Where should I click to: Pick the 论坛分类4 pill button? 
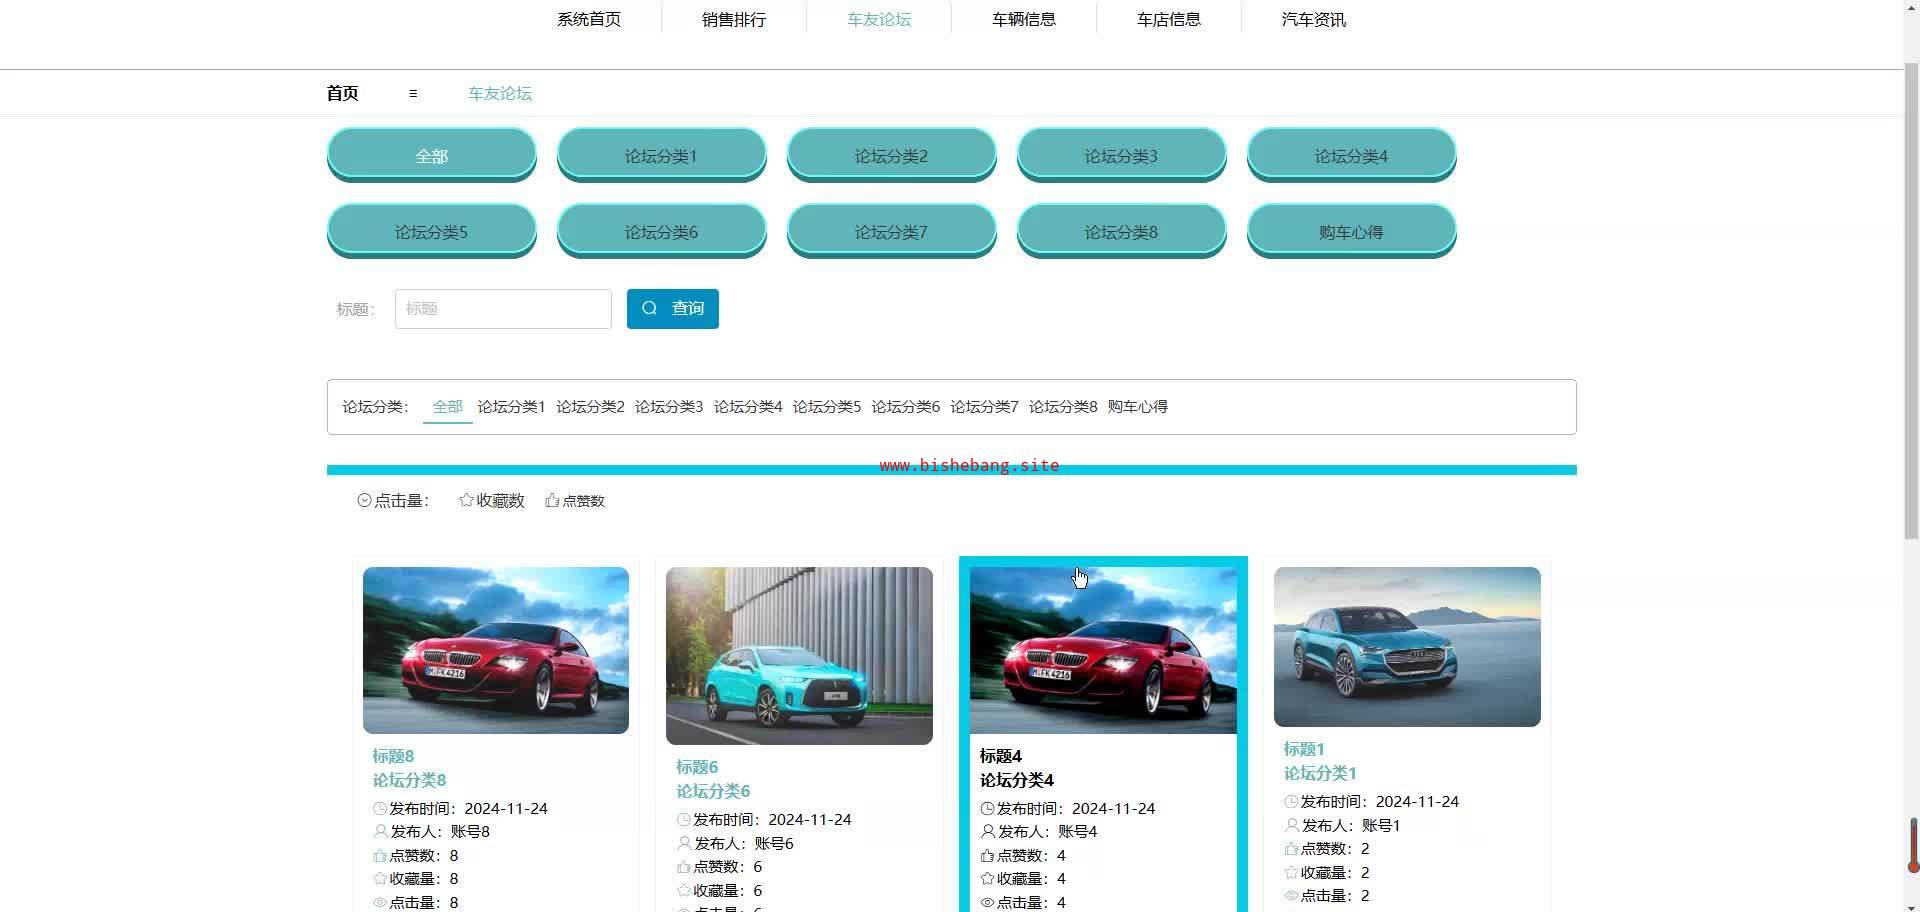click(1352, 155)
